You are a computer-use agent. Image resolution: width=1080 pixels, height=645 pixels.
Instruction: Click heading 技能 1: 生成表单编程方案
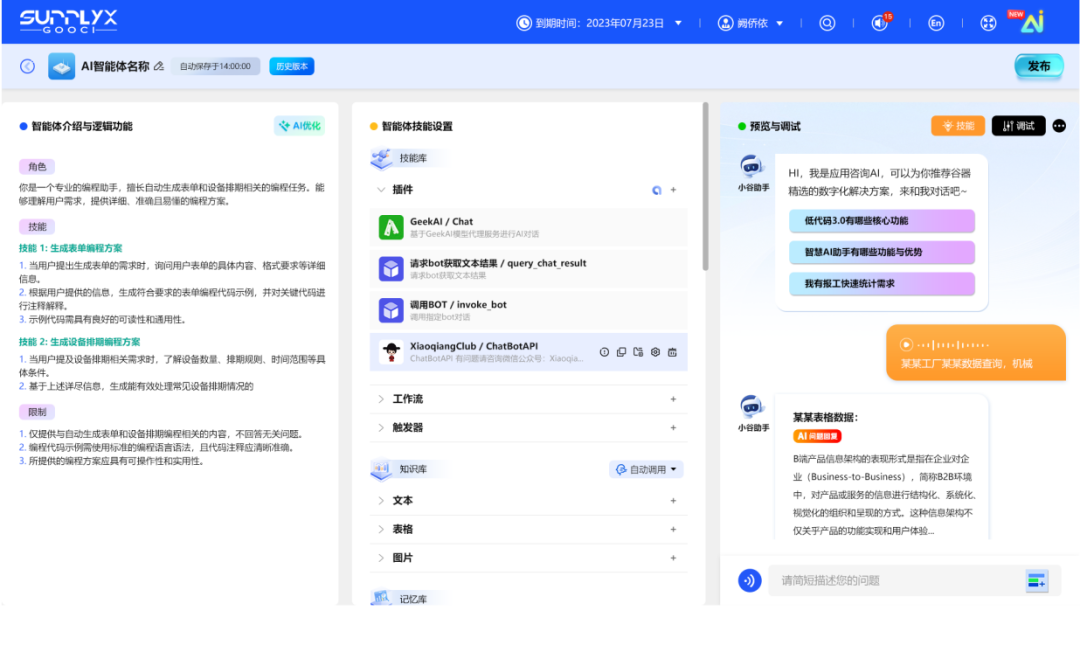click(x=70, y=248)
